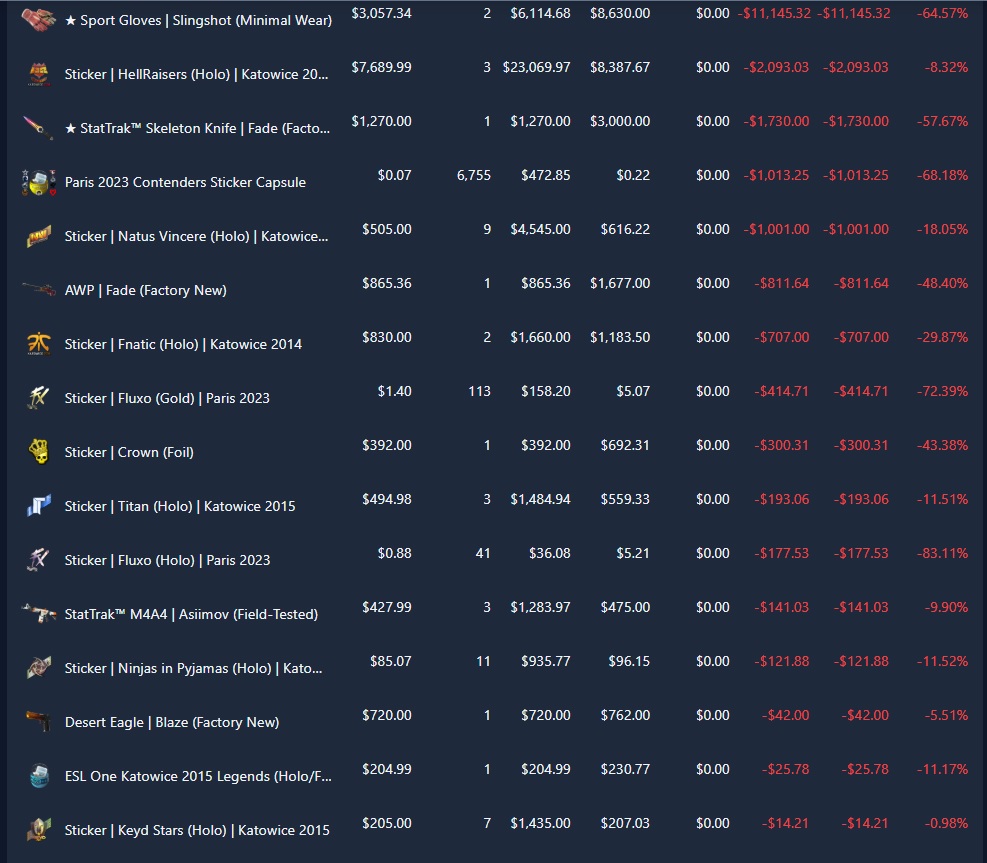The height and width of the screenshot is (863, 987).
Task: Select StatTrak M4A4 | Asiimov (Field-Tested) name
Action: 191,614
